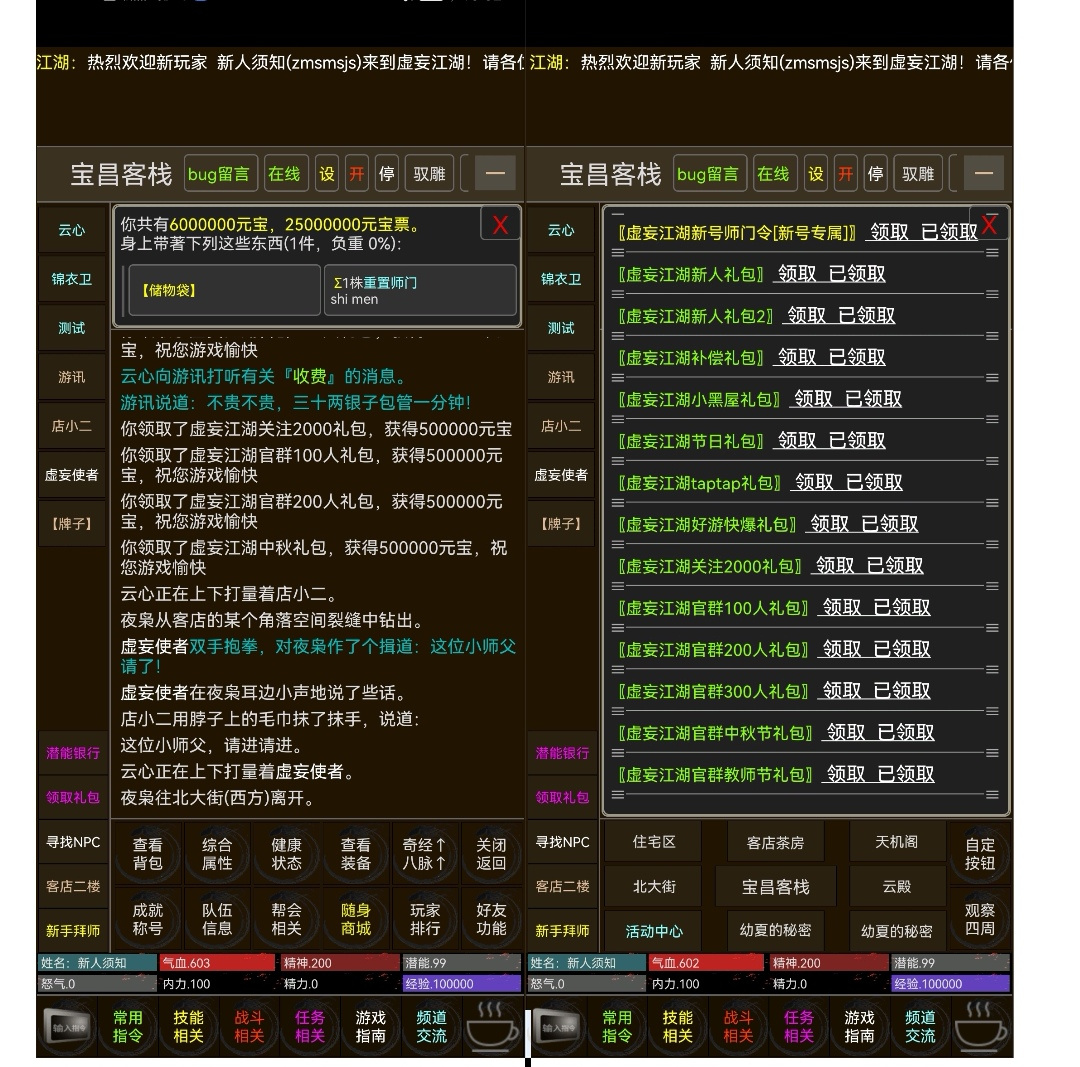
Task: Switch to 频道交流 tab on right screen
Action: pyautogui.click(x=920, y=1026)
